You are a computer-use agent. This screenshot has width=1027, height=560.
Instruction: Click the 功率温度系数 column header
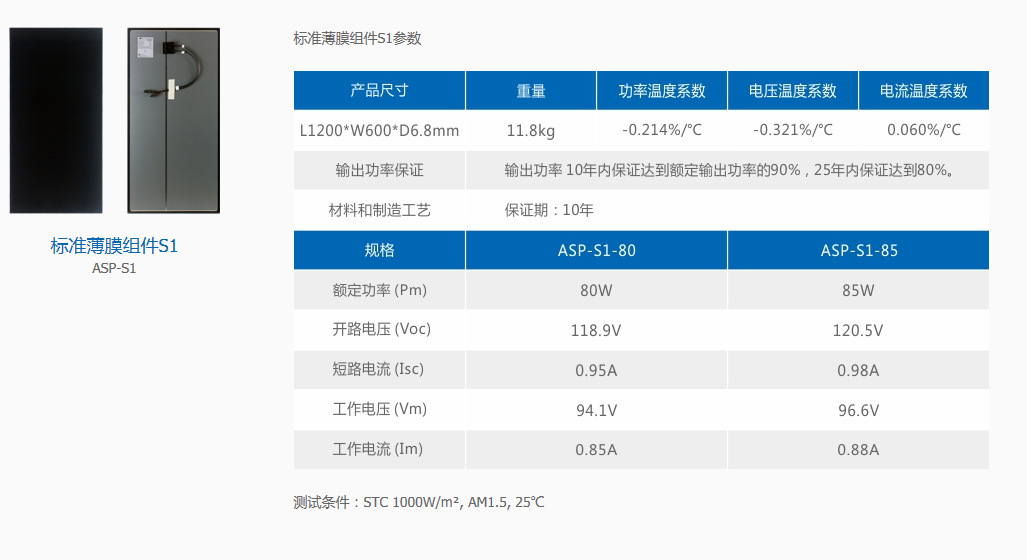tap(662, 90)
